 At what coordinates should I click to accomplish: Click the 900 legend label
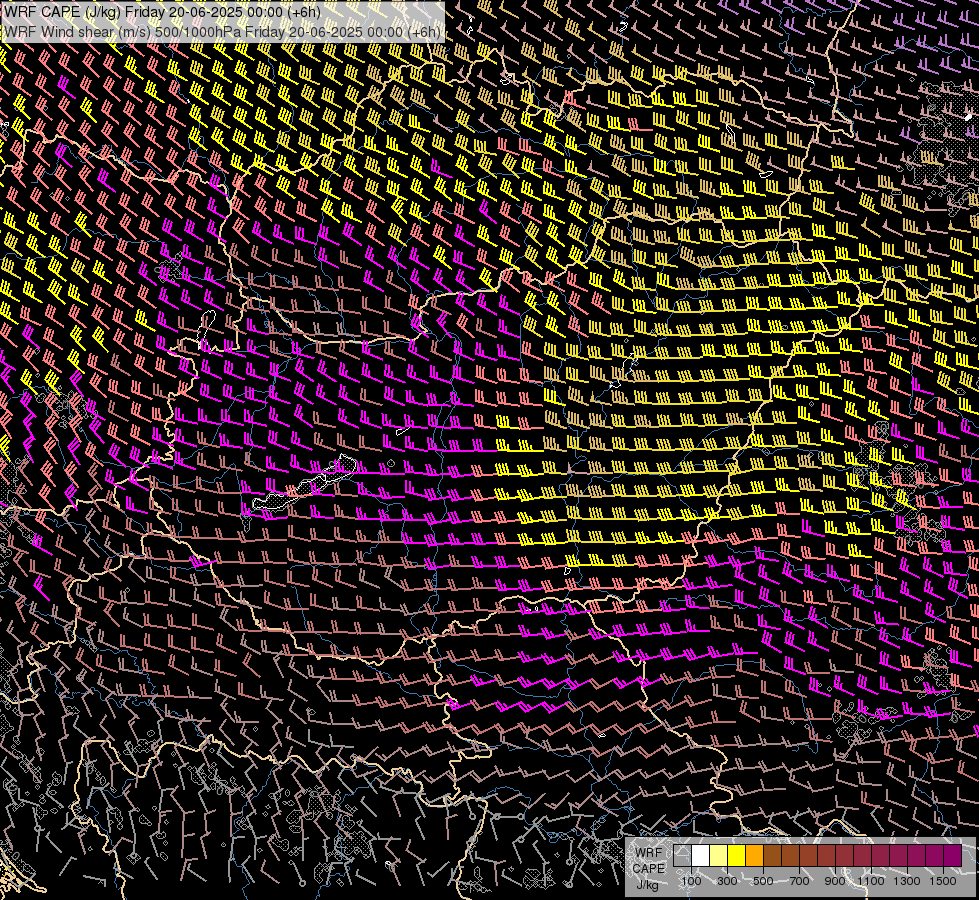click(x=835, y=881)
